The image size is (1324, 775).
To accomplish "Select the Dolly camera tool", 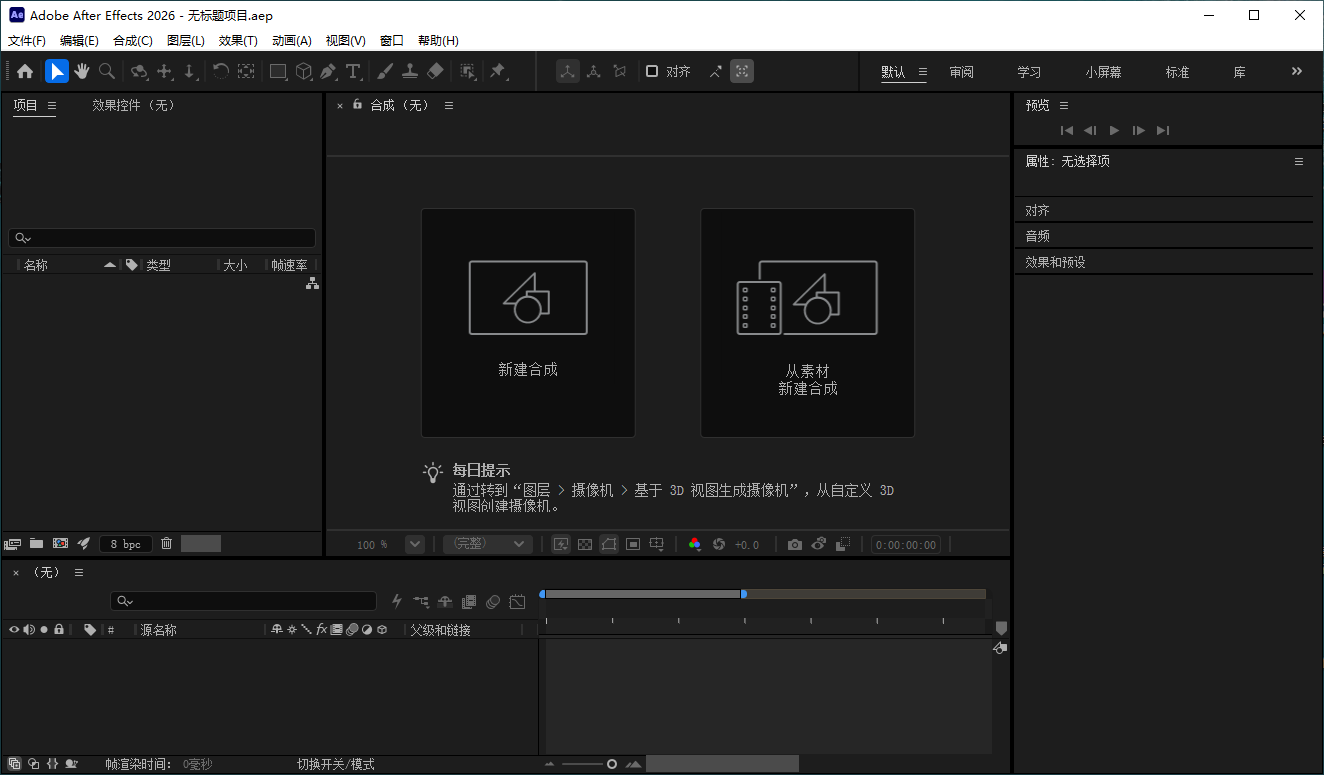I will click(x=190, y=71).
